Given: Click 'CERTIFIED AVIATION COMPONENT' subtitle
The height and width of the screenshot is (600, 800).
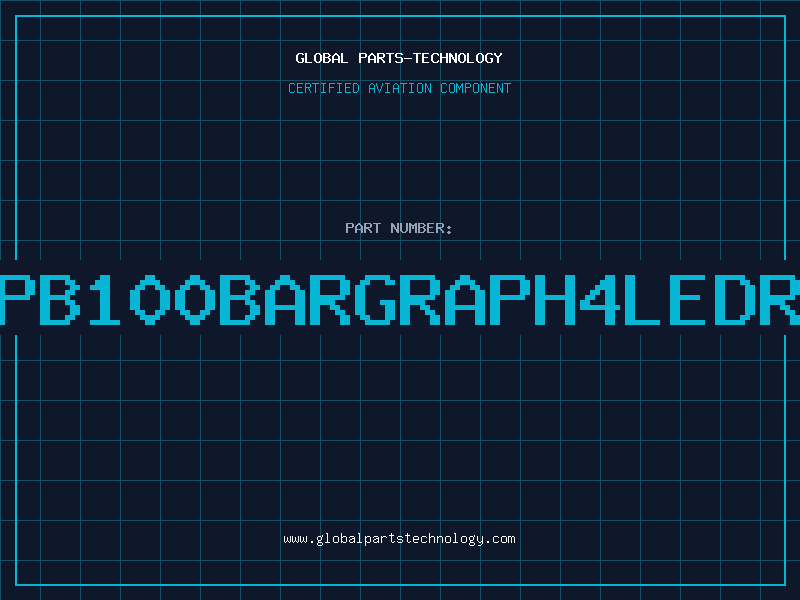Looking at the screenshot, I should click(x=399, y=88).
